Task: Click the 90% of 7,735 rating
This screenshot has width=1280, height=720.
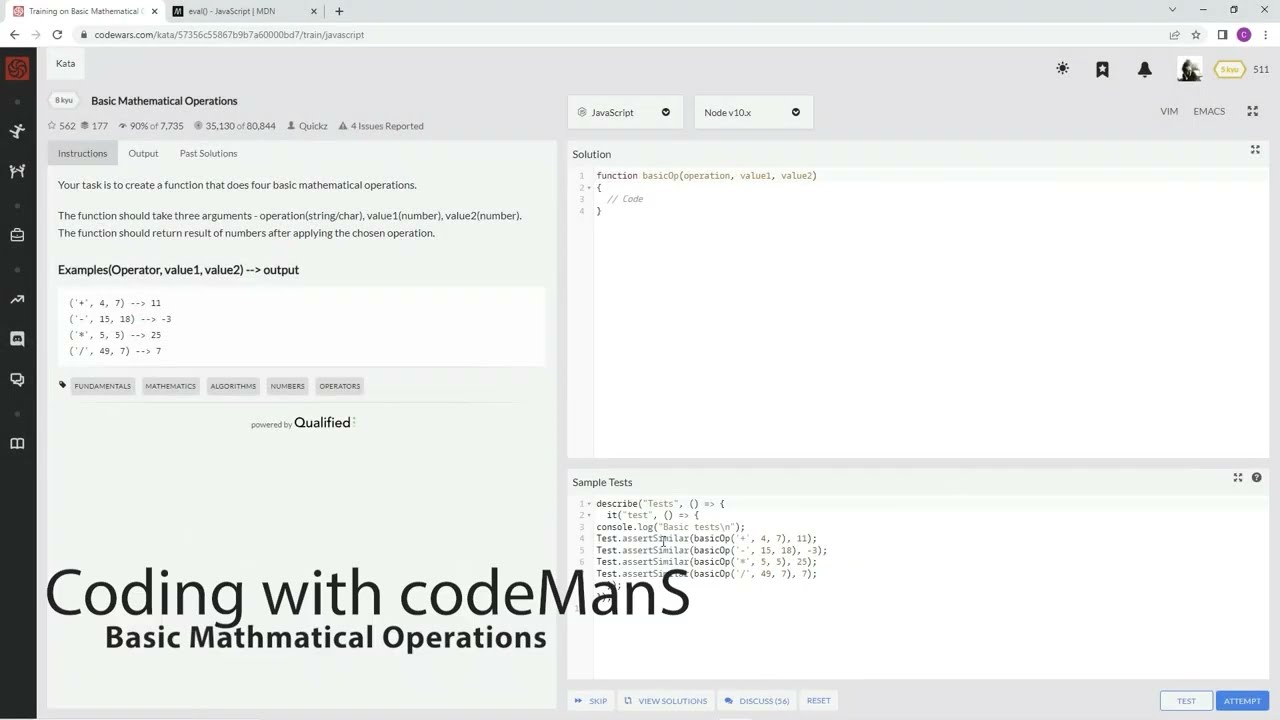Action: click(x=150, y=126)
